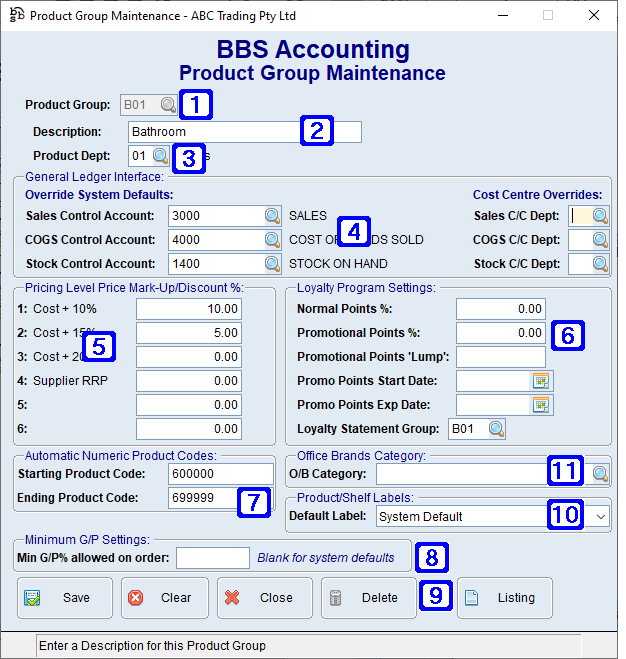Open Stock C/C Dept lookup icon
This screenshot has height=659, width=626.
(600, 264)
